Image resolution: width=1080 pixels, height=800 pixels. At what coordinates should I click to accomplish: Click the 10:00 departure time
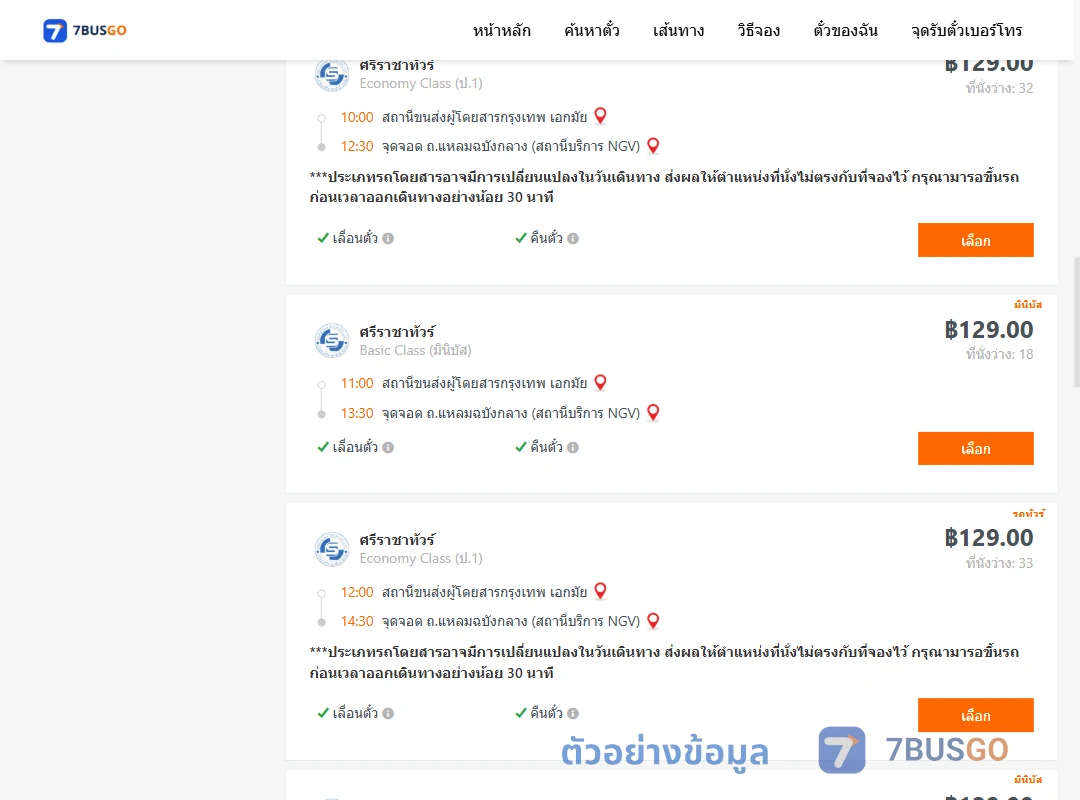pyautogui.click(x=357, y=117)
